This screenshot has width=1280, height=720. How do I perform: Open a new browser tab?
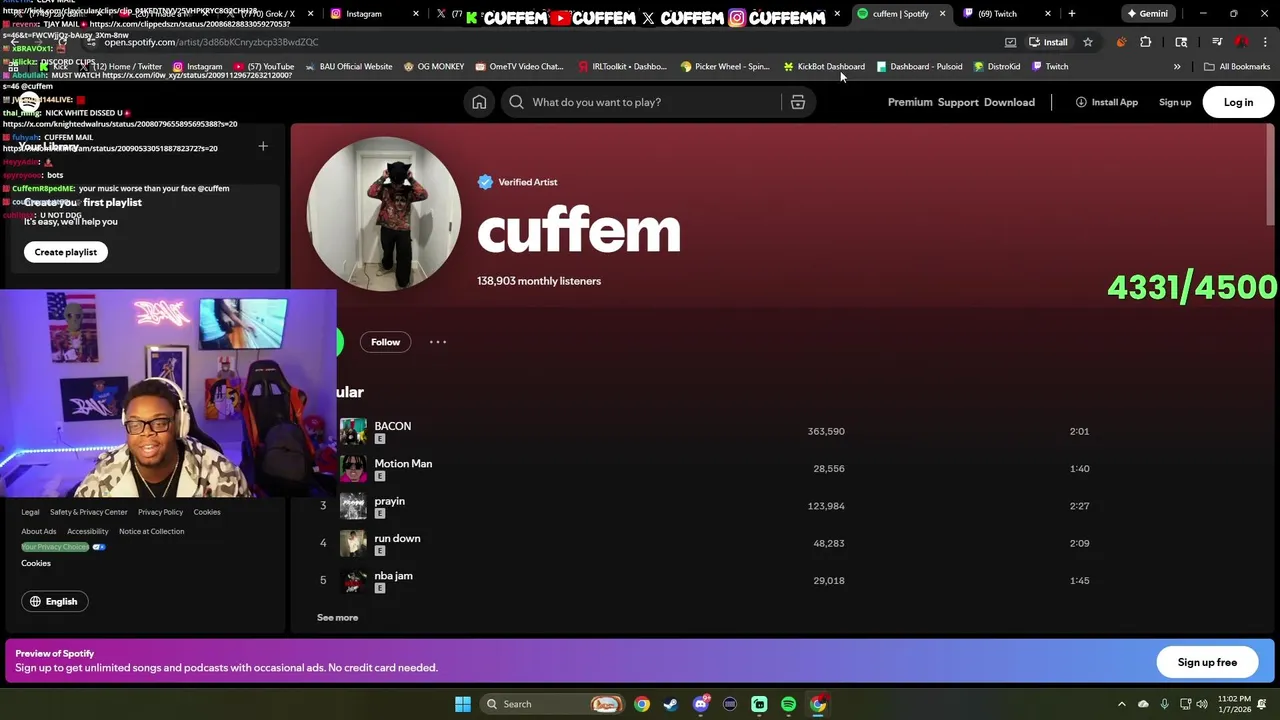click(1071, 14)
